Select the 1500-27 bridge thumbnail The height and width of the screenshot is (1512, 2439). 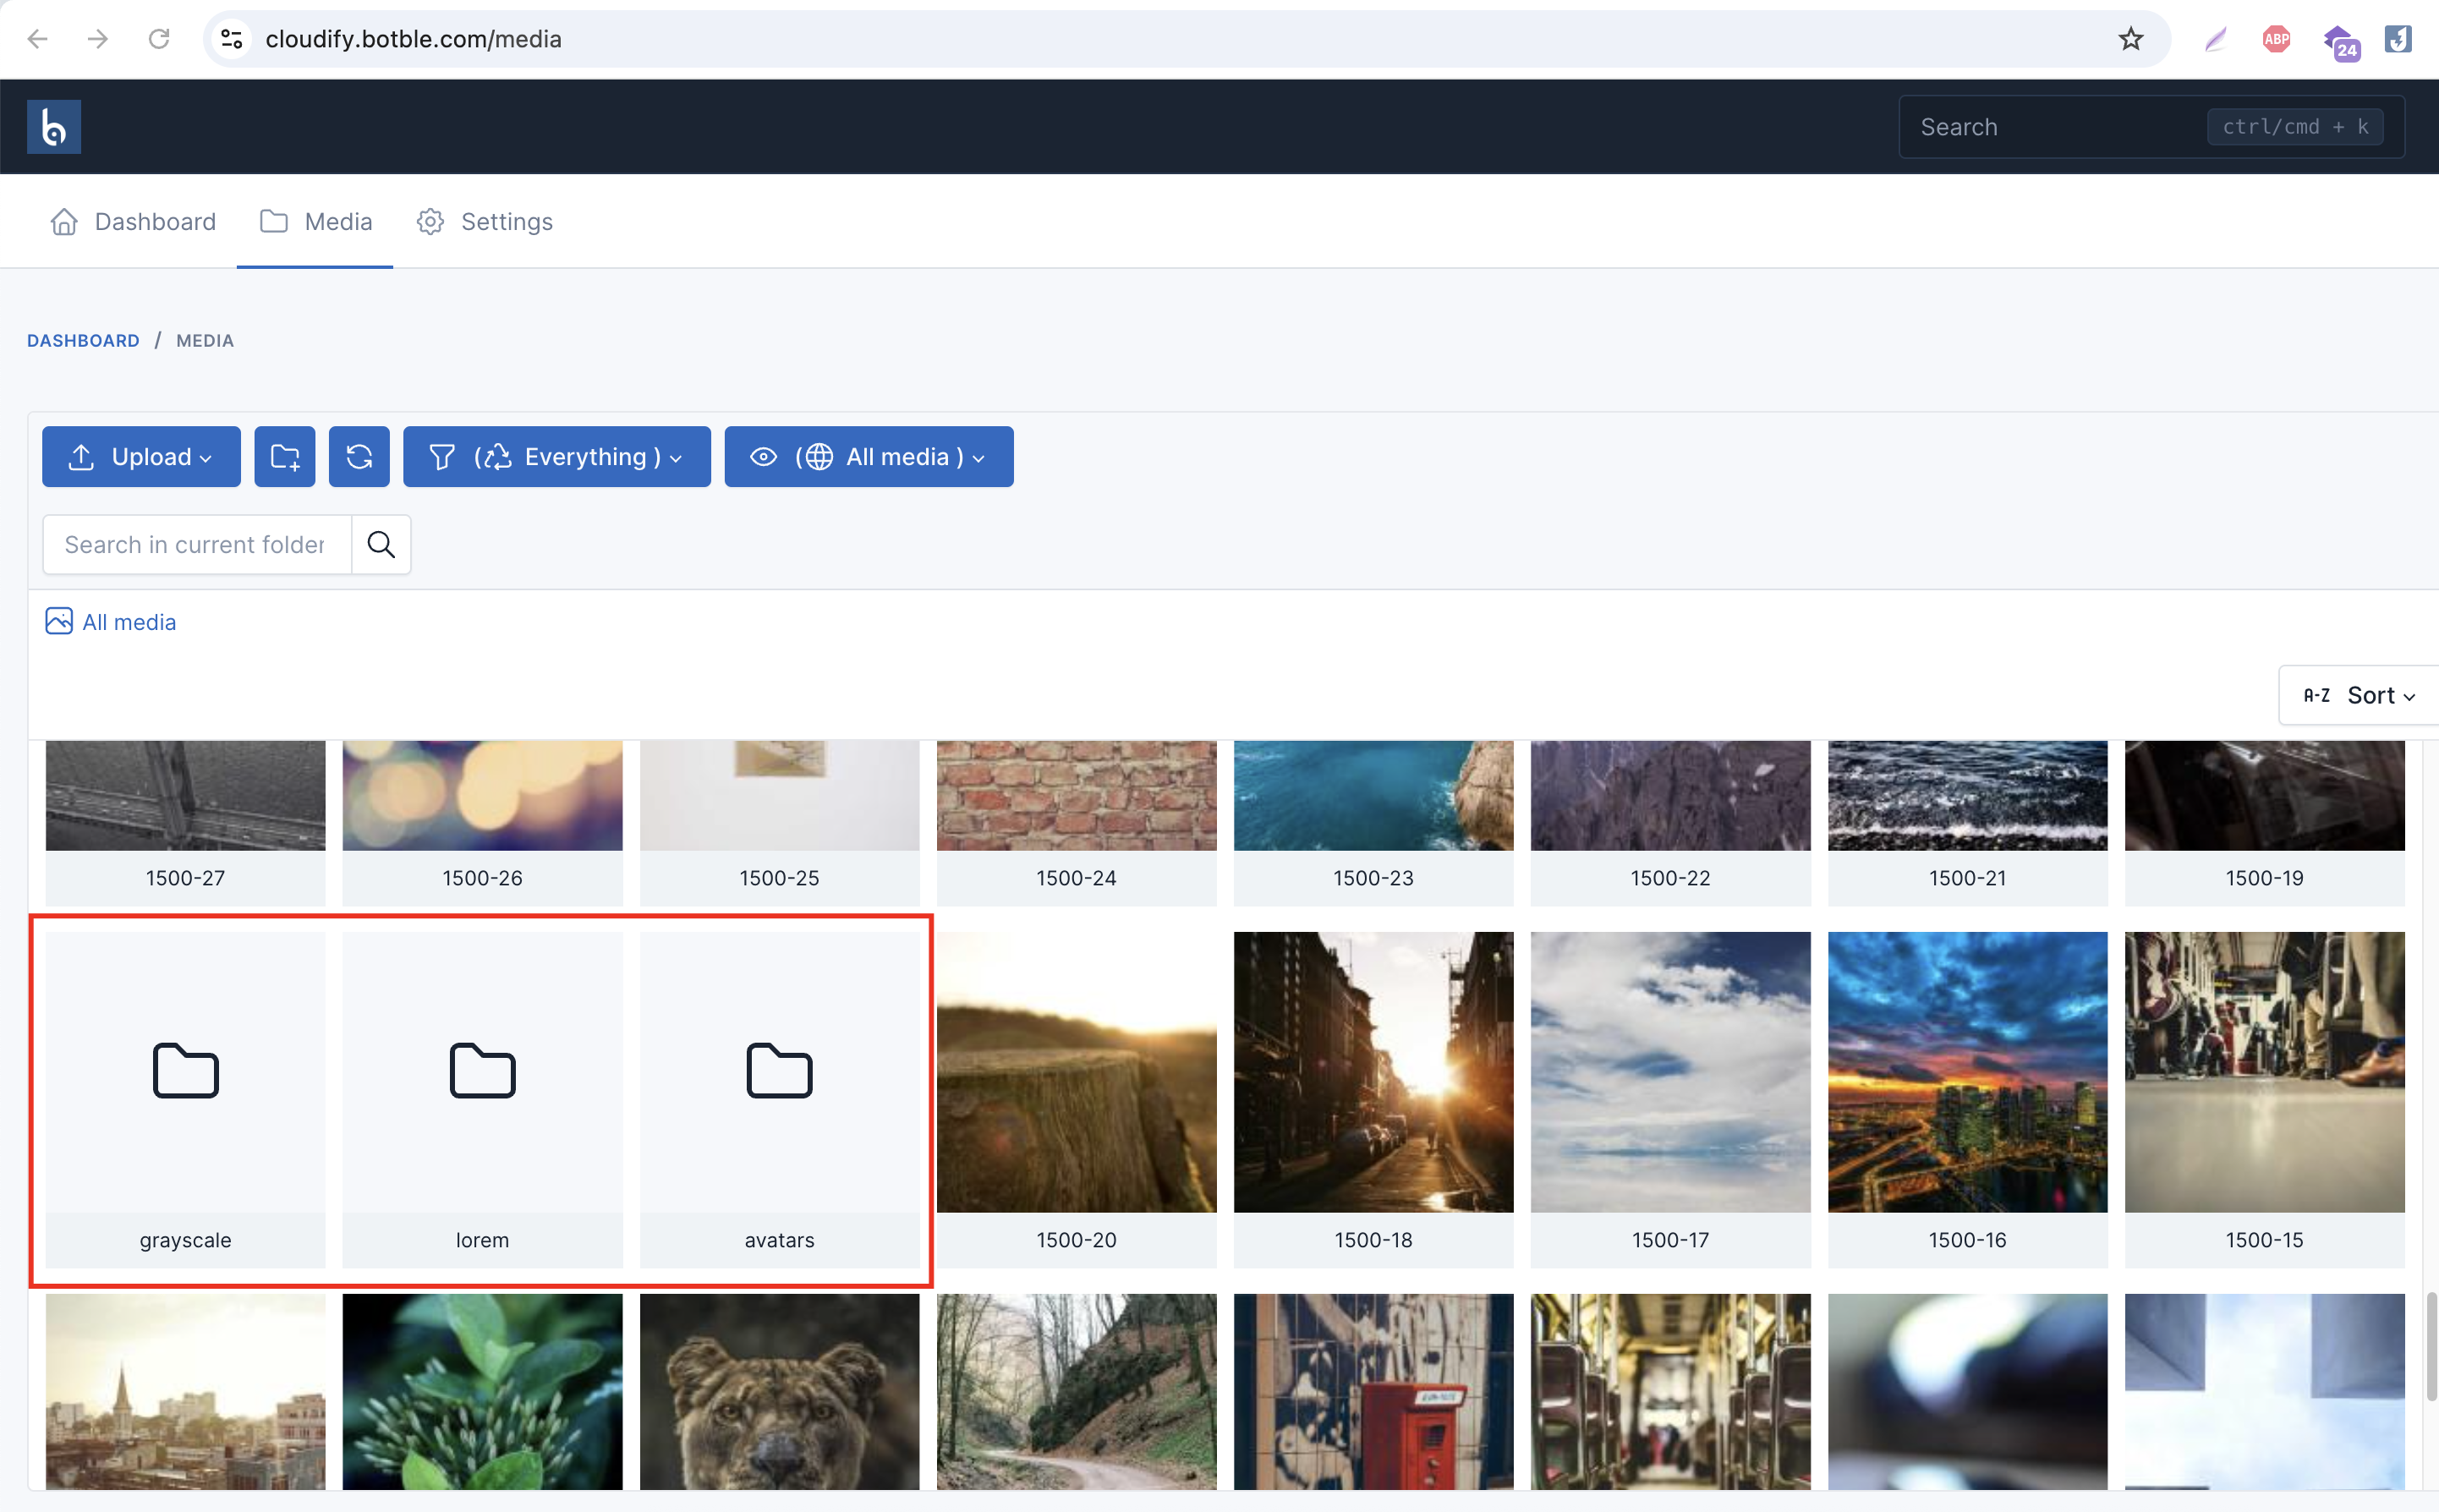tap(186, 796)
